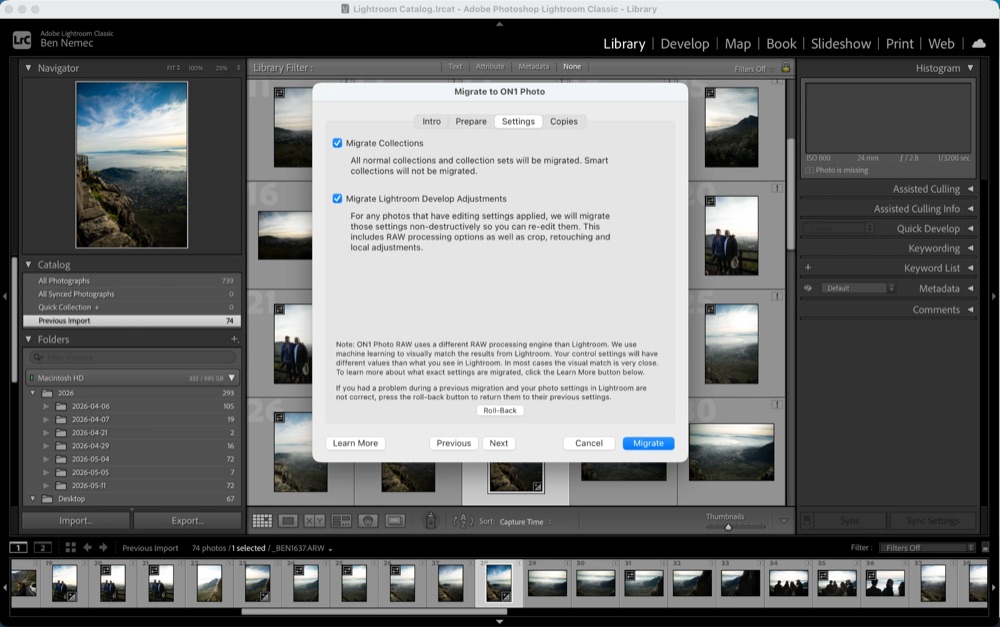Select the Prepare tab in dialog
Screen dimensions: 1000x627
point(471,121)
